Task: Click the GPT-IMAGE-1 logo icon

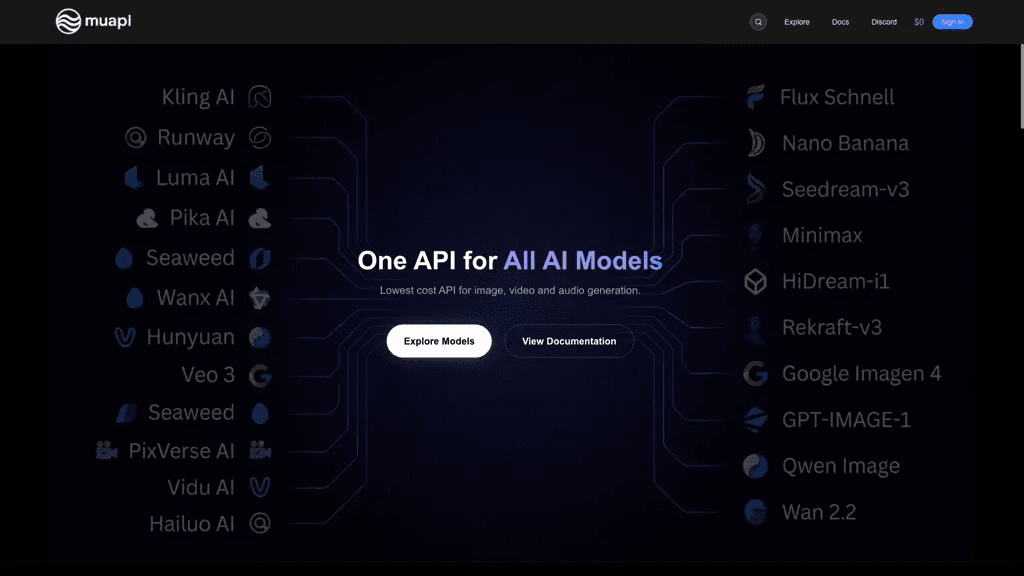Action: 756,420
